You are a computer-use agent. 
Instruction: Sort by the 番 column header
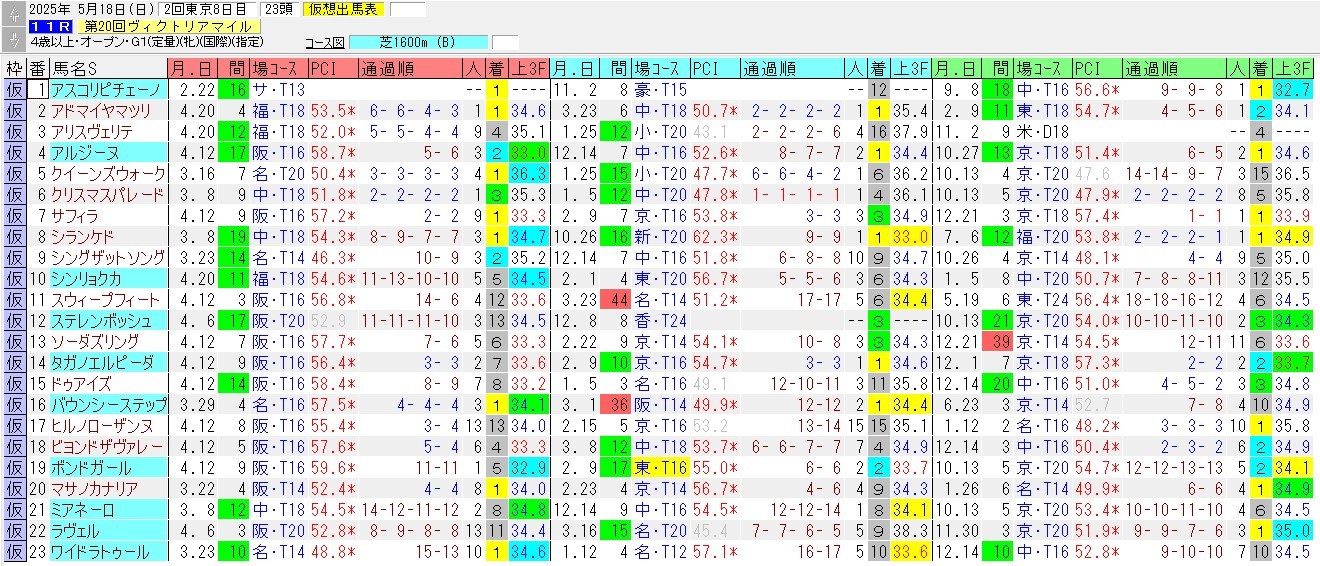[x=37, y=68]
